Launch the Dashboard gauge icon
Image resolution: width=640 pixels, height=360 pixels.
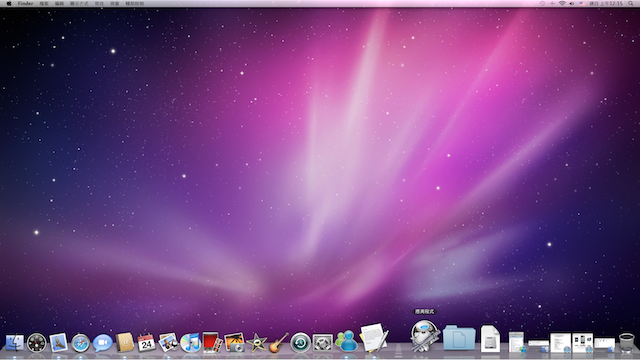coord(37,343)
